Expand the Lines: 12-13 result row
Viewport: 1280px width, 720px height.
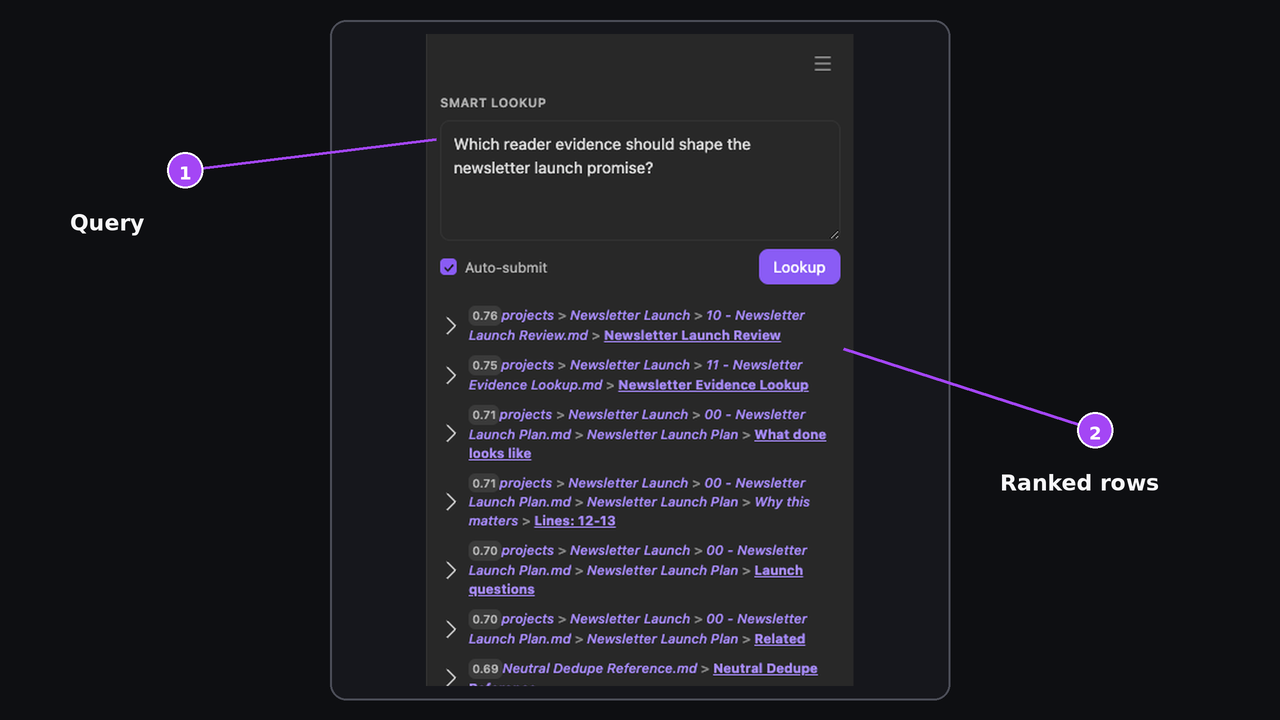(451, 502)
